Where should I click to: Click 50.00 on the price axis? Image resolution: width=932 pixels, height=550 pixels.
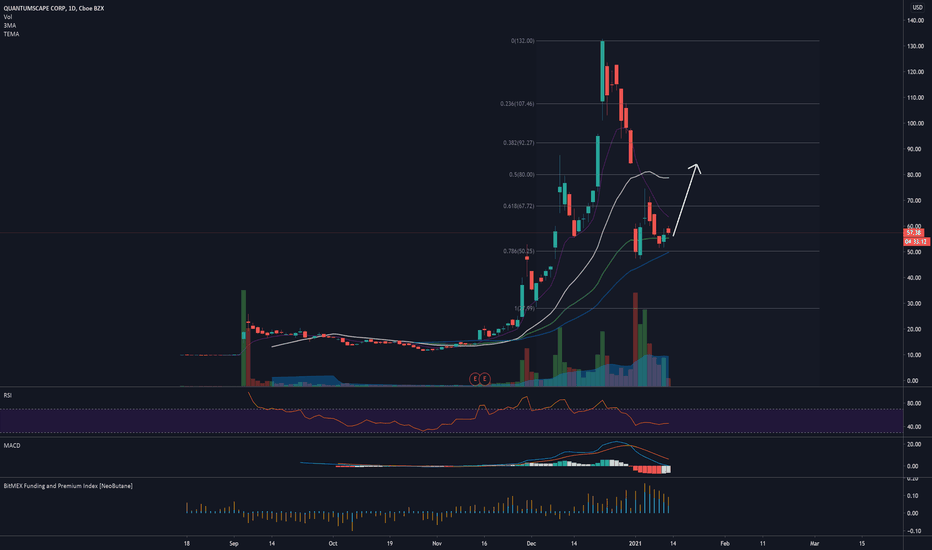[x=915, y=252]
